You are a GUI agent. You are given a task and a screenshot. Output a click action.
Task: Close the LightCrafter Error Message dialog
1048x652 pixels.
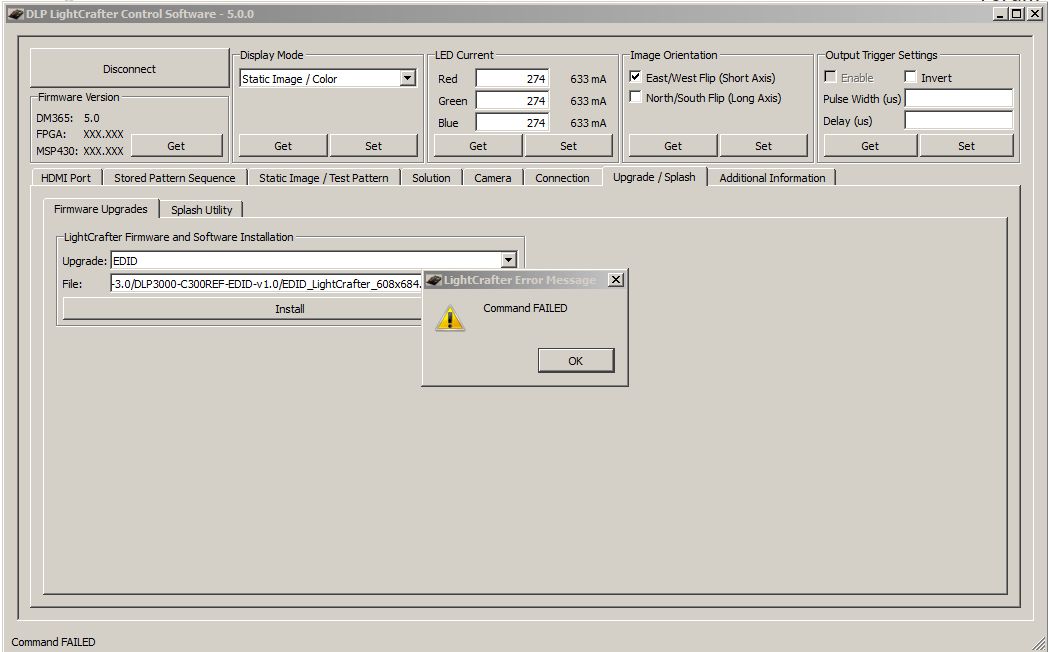[x=616, y=279]
